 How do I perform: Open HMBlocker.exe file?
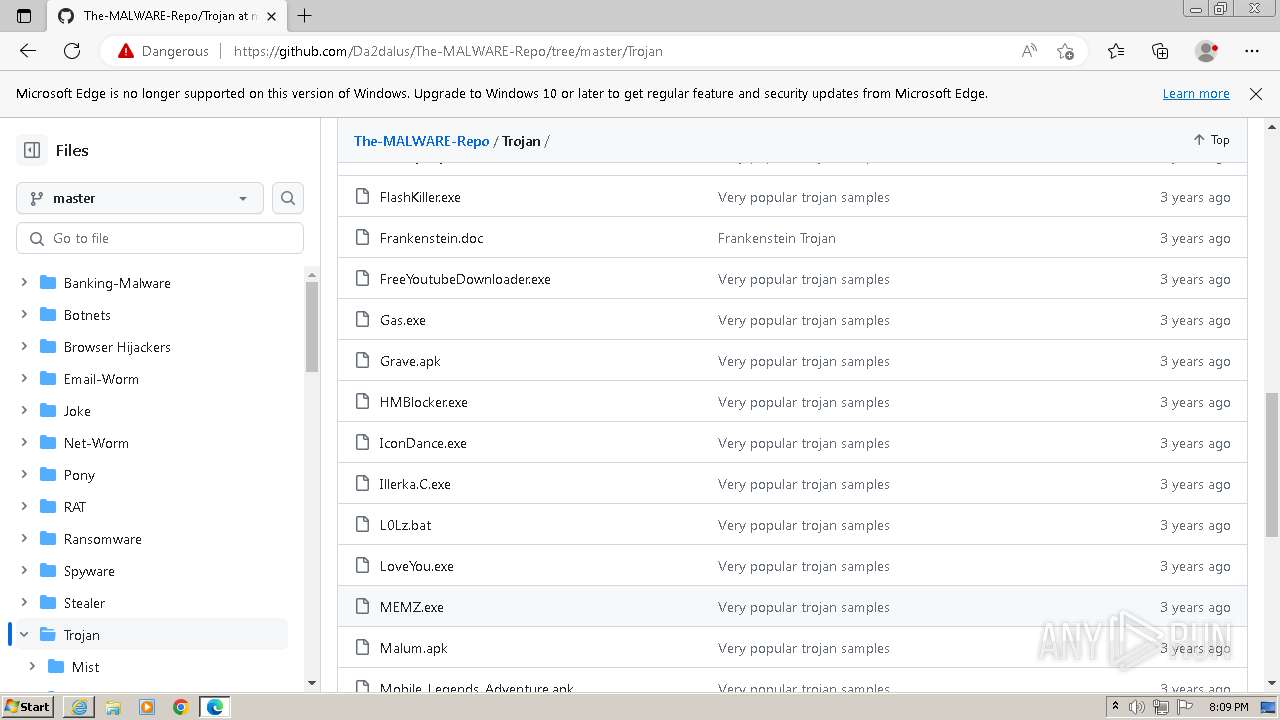424,402
